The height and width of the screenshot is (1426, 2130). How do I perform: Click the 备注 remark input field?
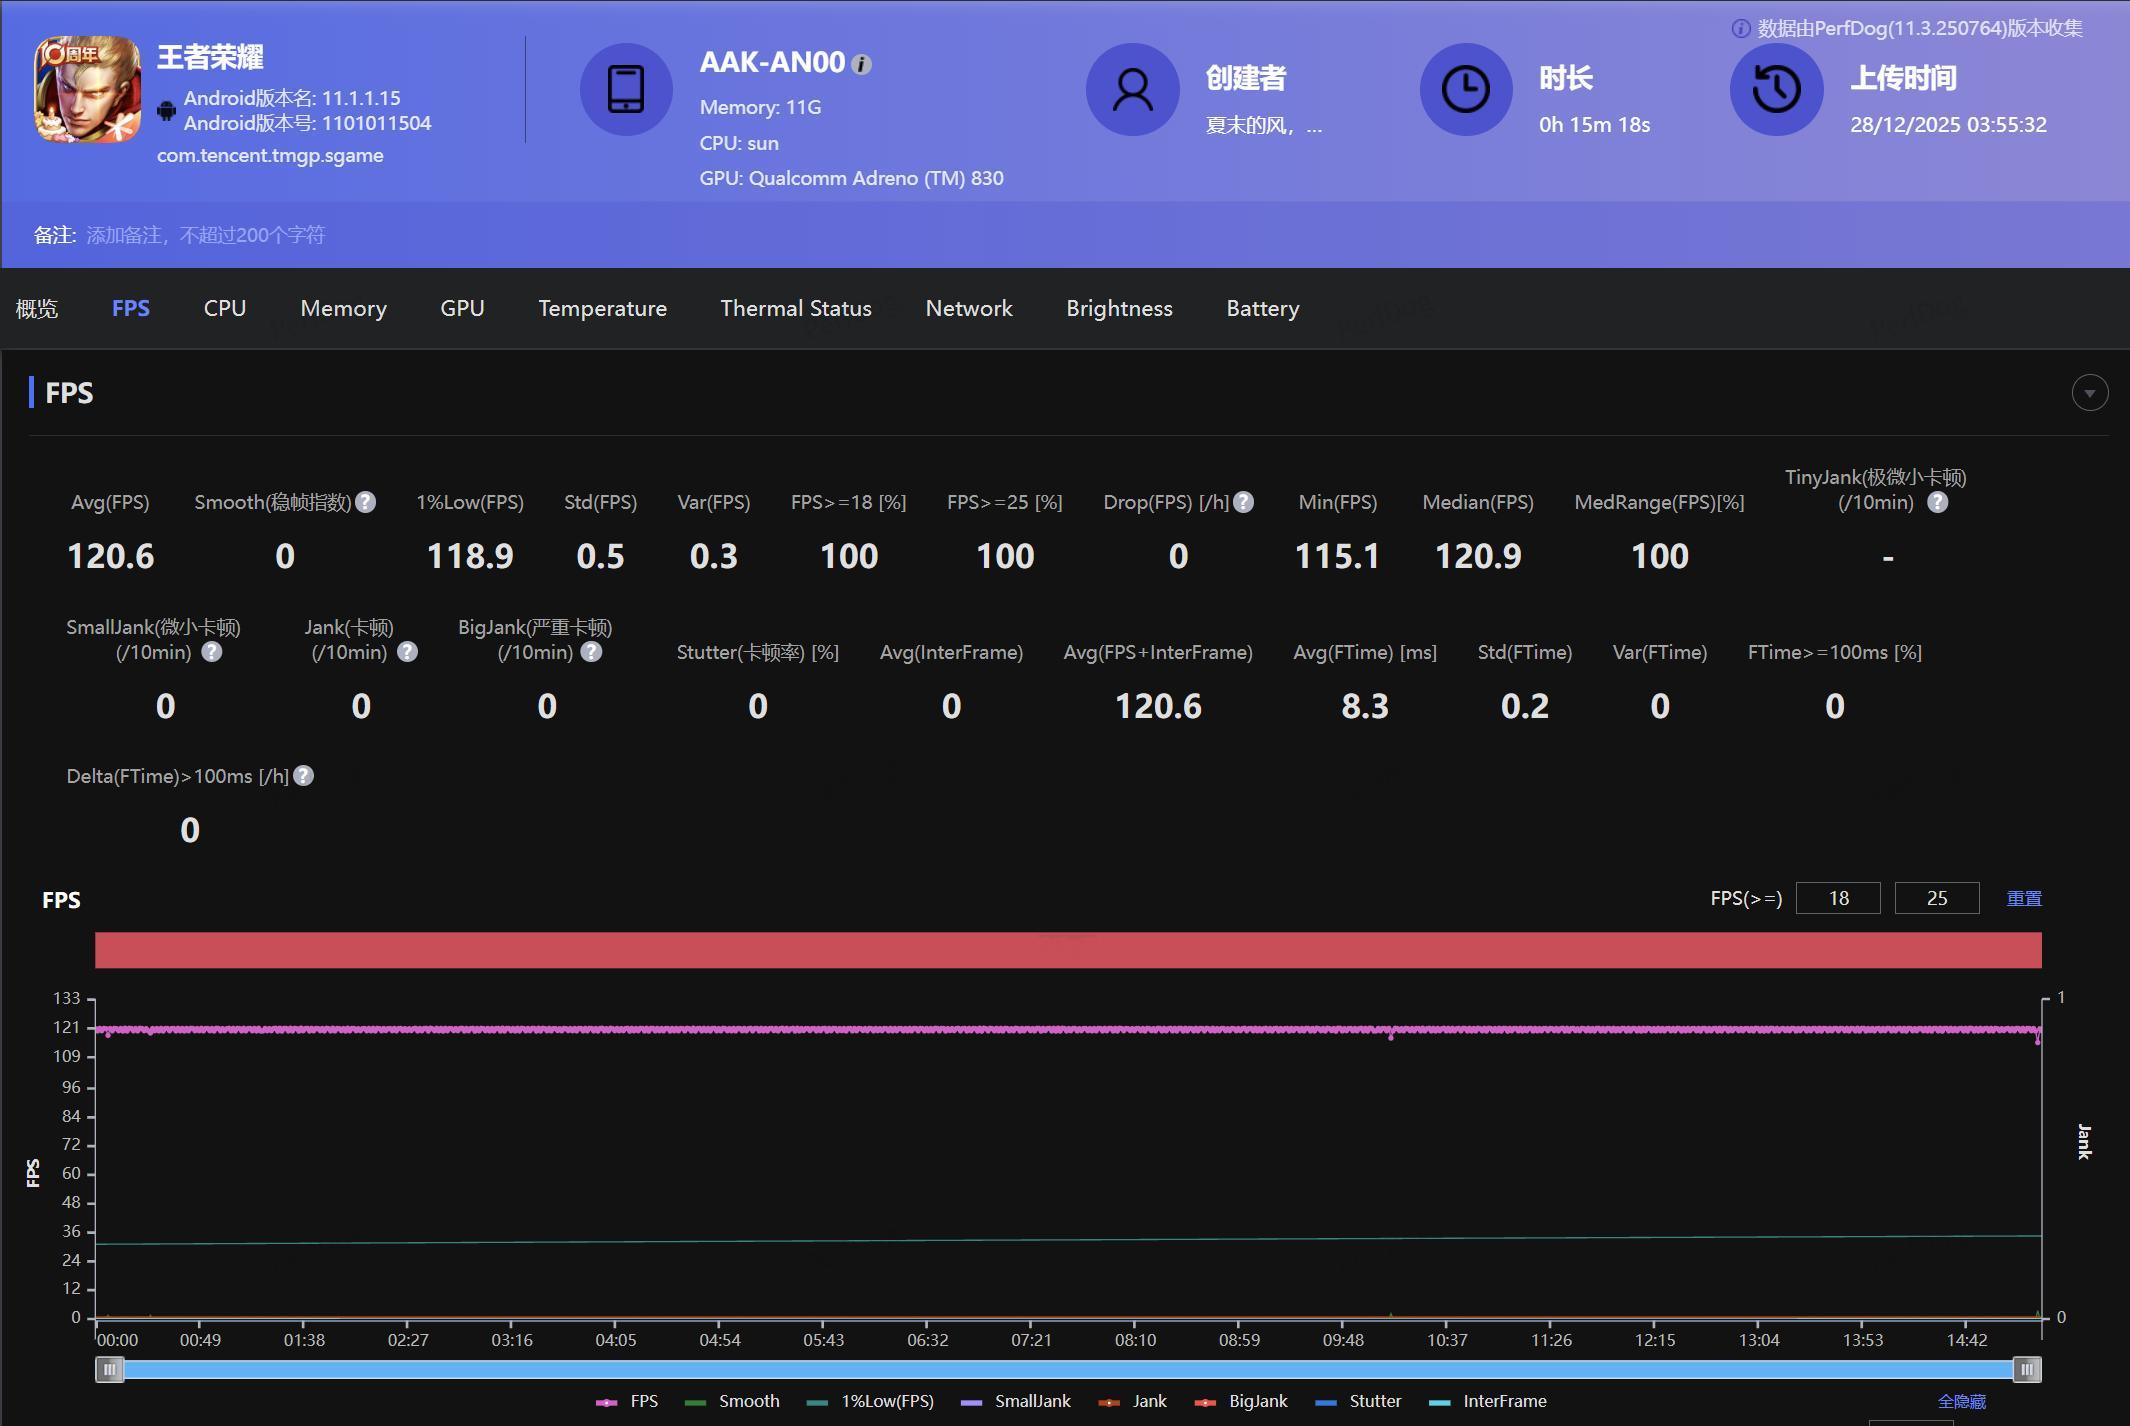(205, 235)
